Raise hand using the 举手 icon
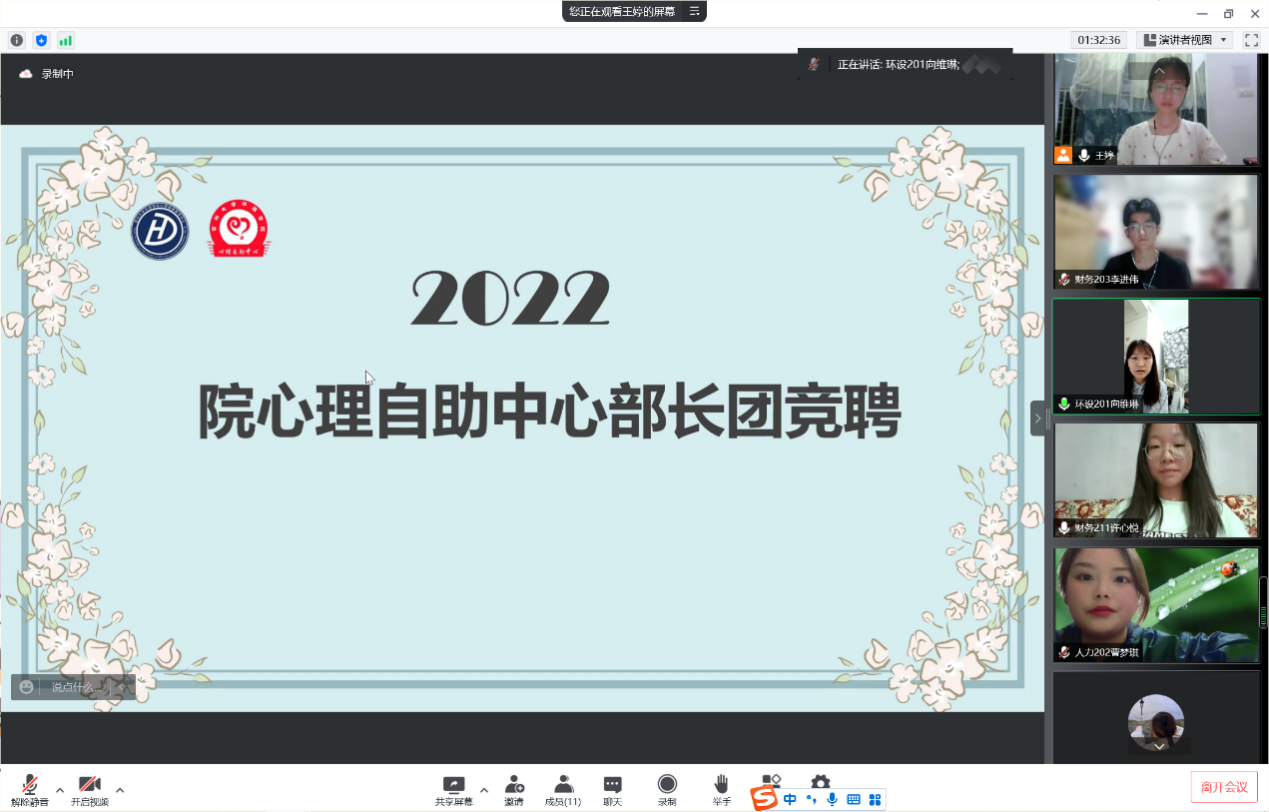Screen dimensions: 1269x812 [721, 786]
